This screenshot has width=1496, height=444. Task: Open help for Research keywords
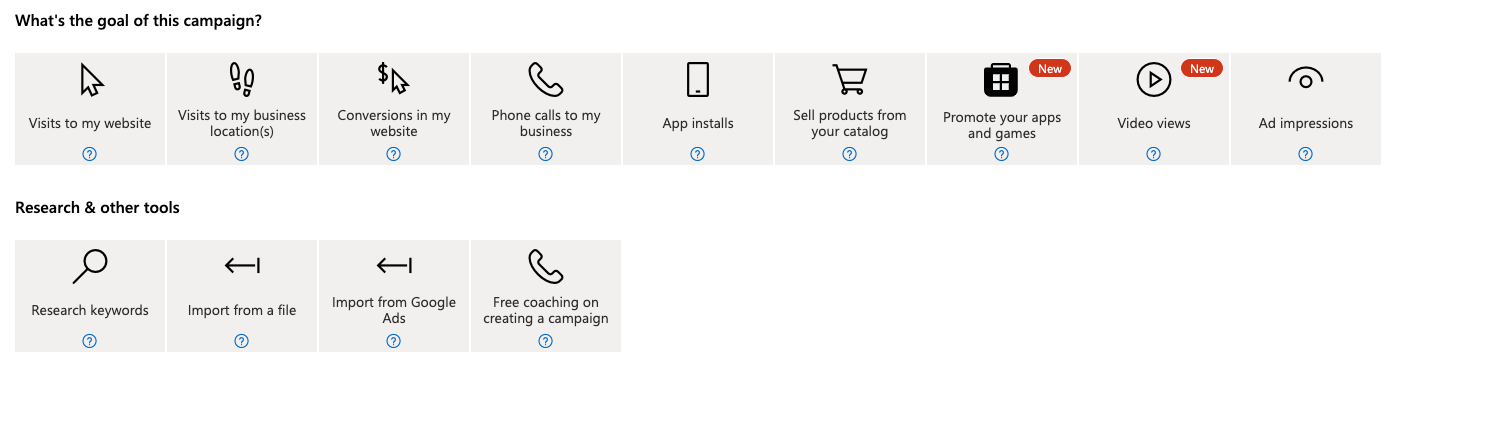click(90, 341)
